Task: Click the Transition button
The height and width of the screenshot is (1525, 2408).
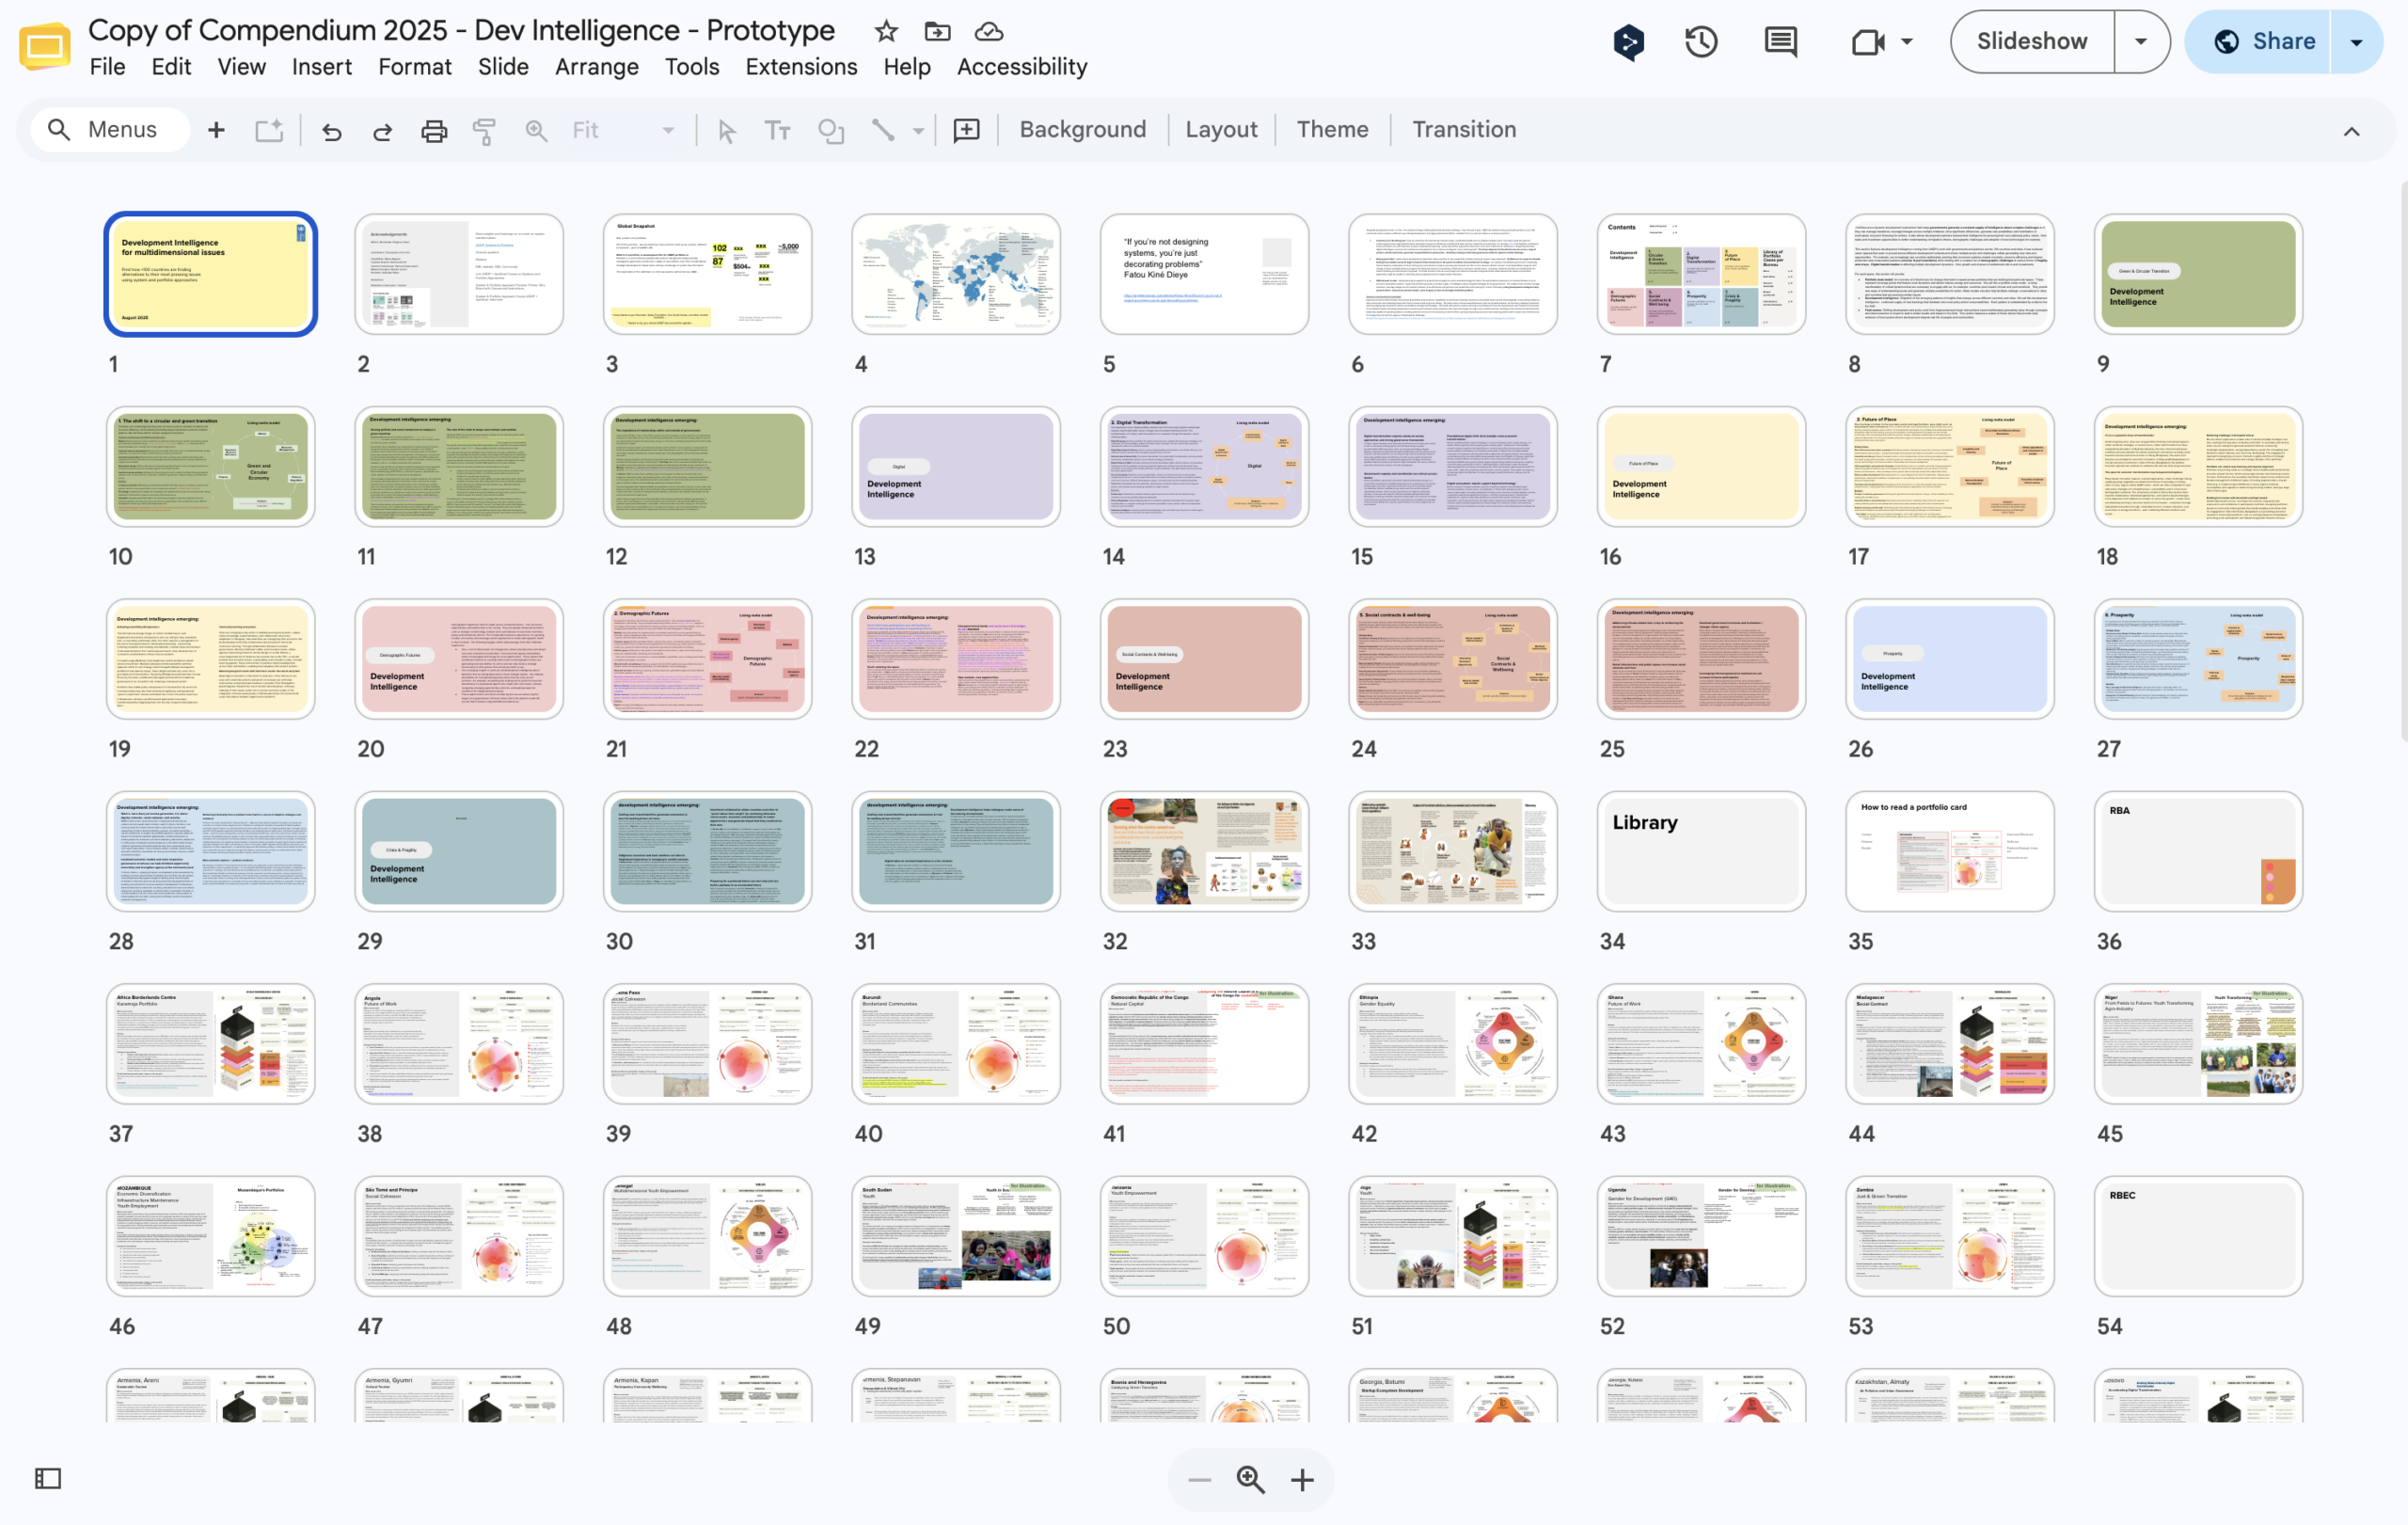Action: click(1464, 130)
